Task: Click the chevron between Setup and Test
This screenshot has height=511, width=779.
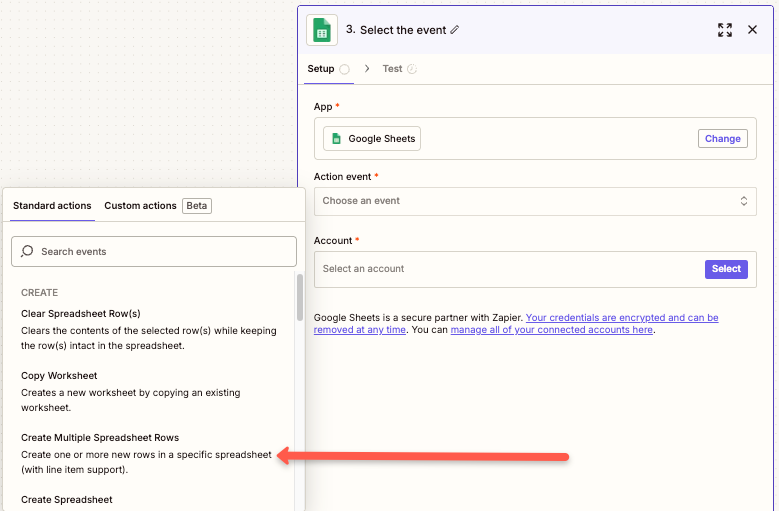Action: (x=367, y=69)
